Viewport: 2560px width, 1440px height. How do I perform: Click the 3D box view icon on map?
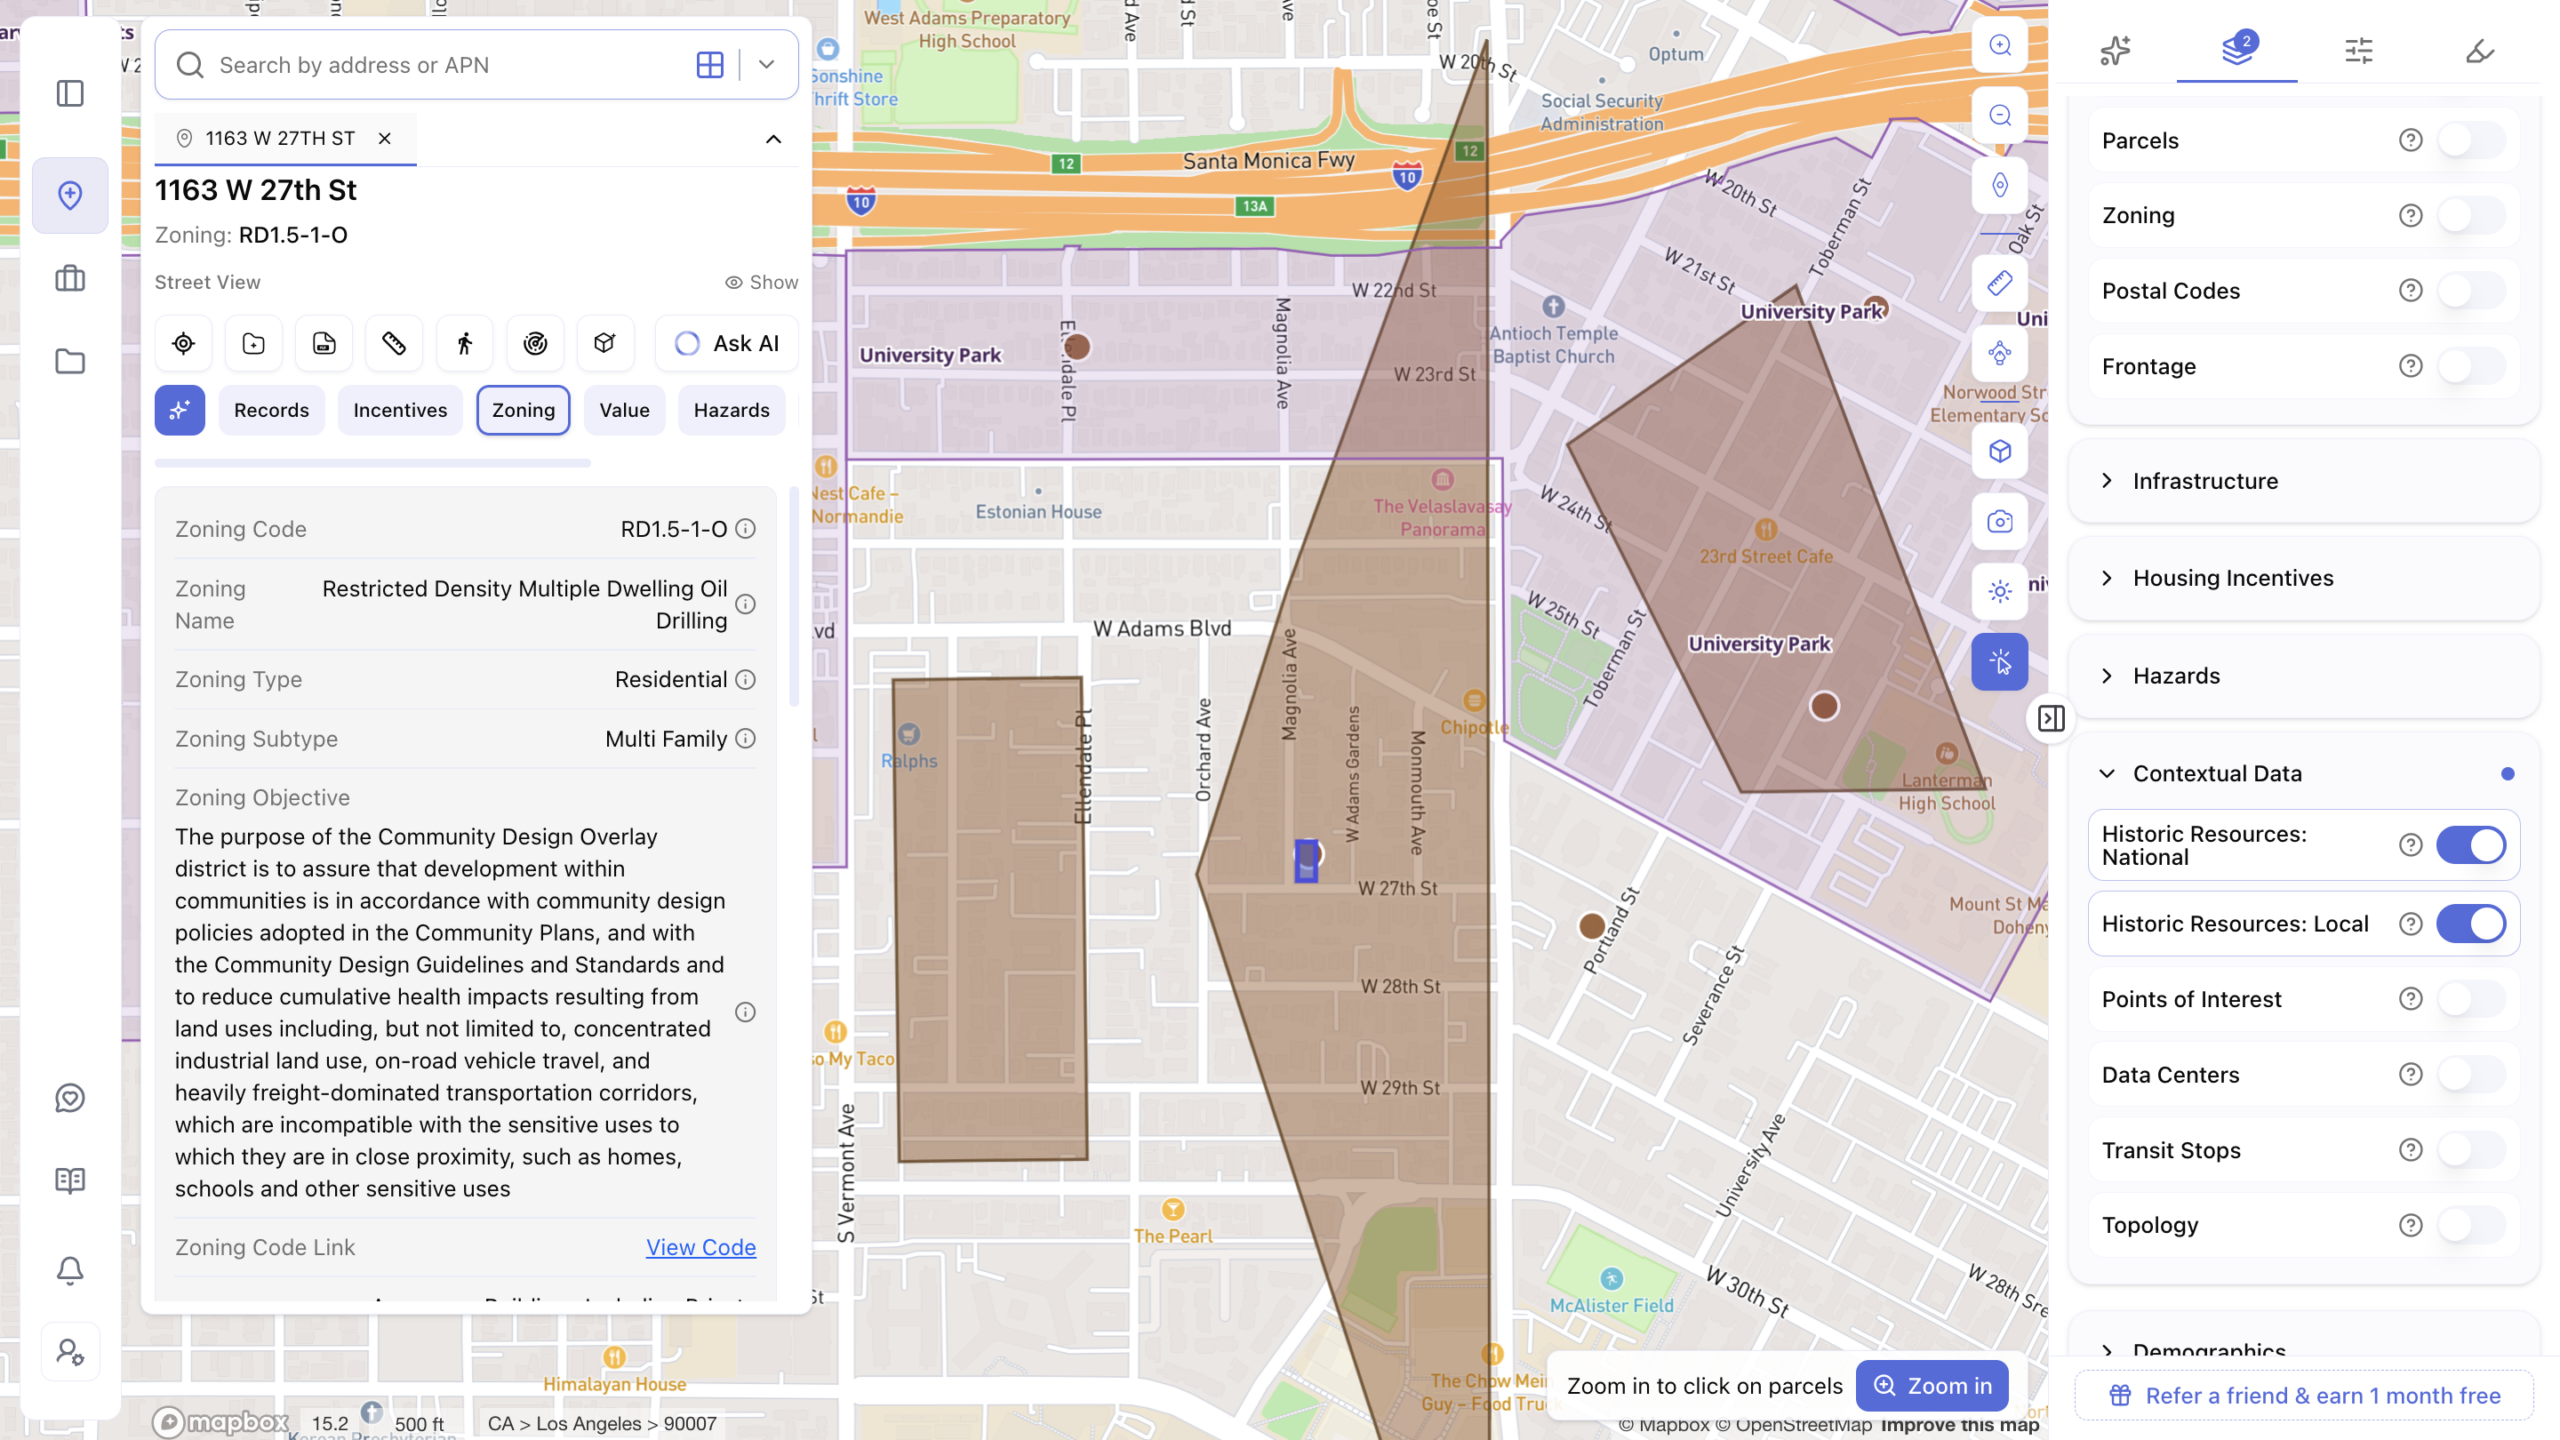tap(2000, 451)
